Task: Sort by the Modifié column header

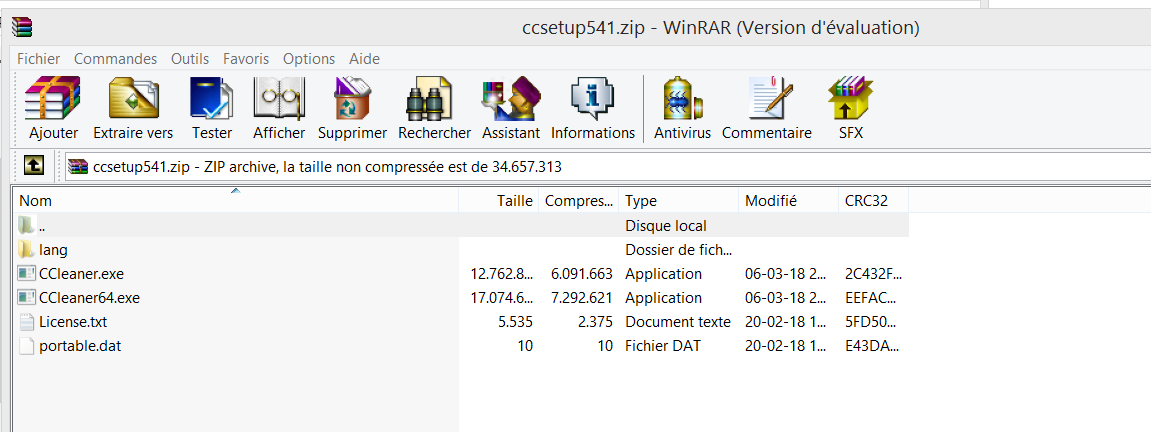Action: coord(788,200)
